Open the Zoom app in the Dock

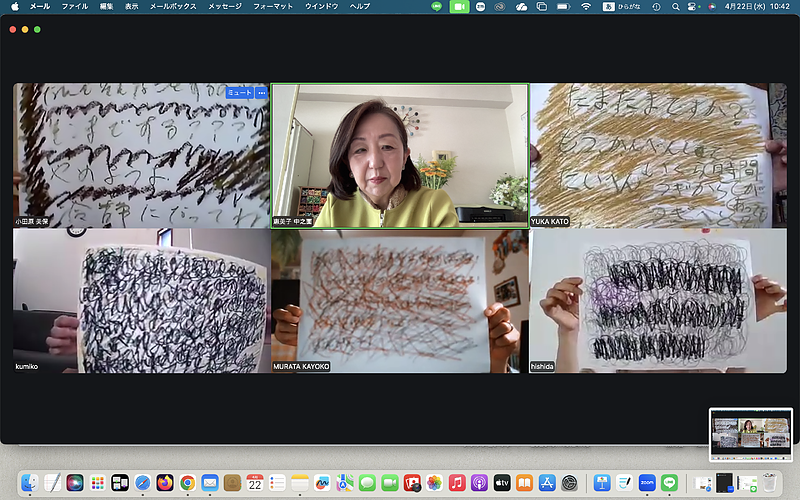coord(646,483)
